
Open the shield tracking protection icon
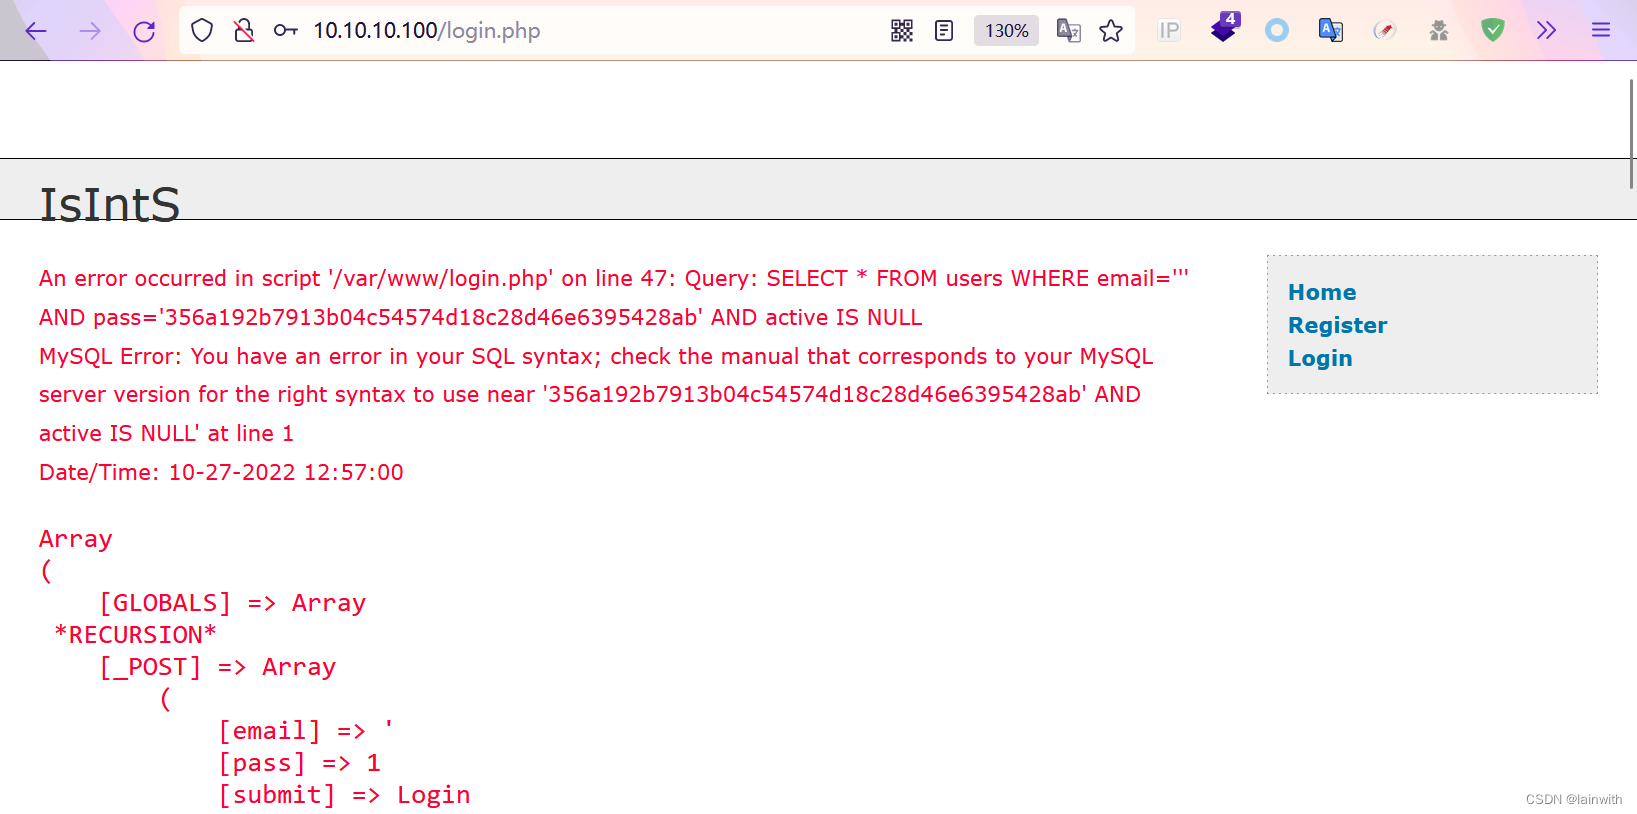click(x=202, y=31)
